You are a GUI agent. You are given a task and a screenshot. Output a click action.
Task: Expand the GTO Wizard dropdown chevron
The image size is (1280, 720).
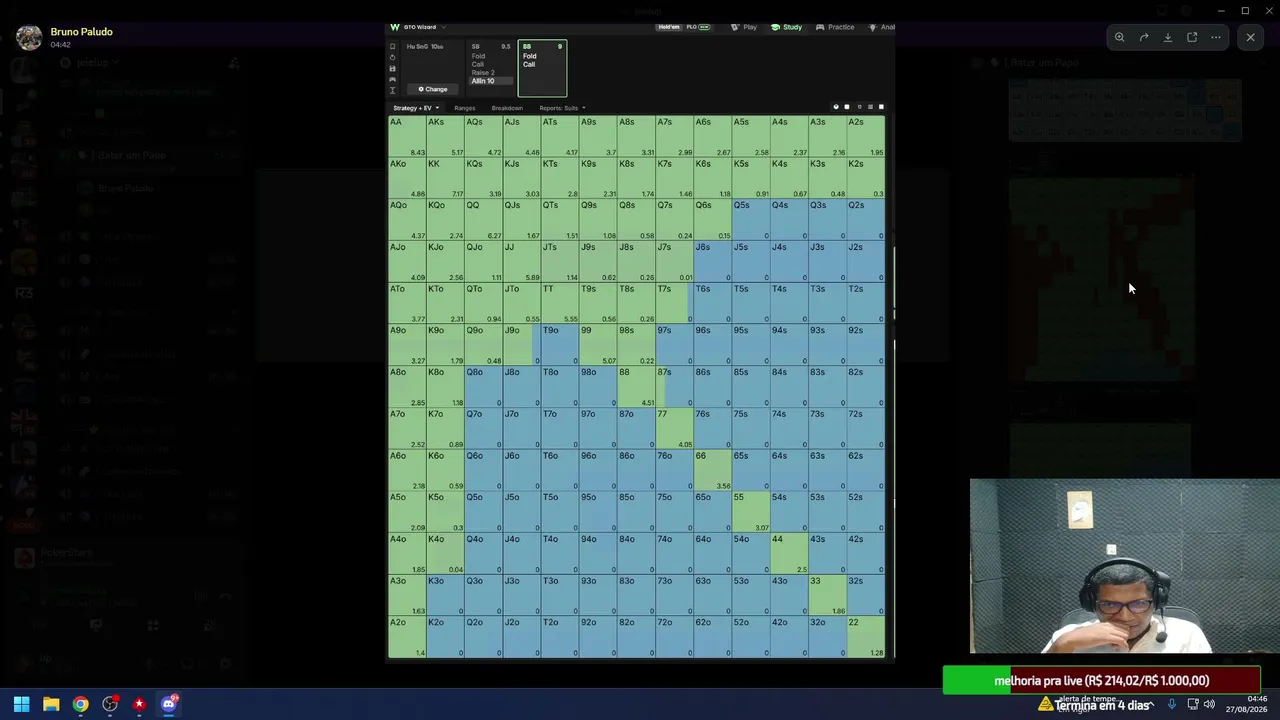pos(443,27)
